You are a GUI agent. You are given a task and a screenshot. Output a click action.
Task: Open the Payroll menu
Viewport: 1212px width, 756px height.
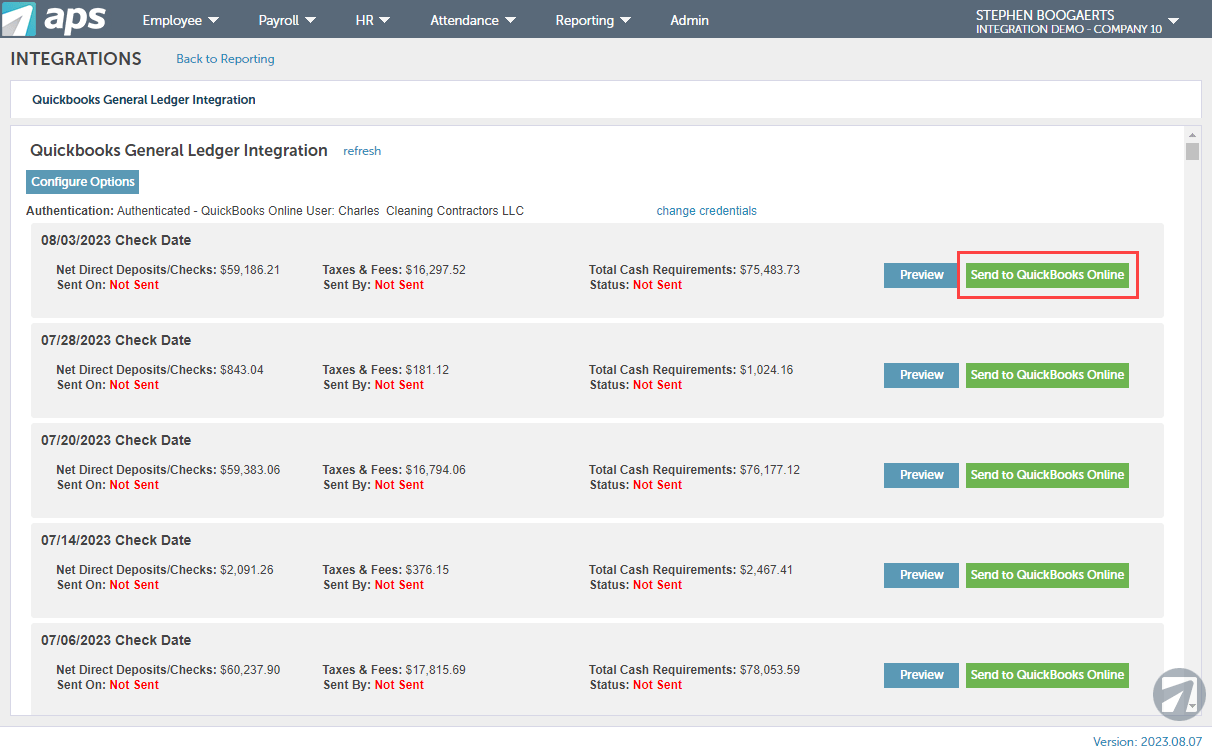pyautogui.click(x=287, y=20)
